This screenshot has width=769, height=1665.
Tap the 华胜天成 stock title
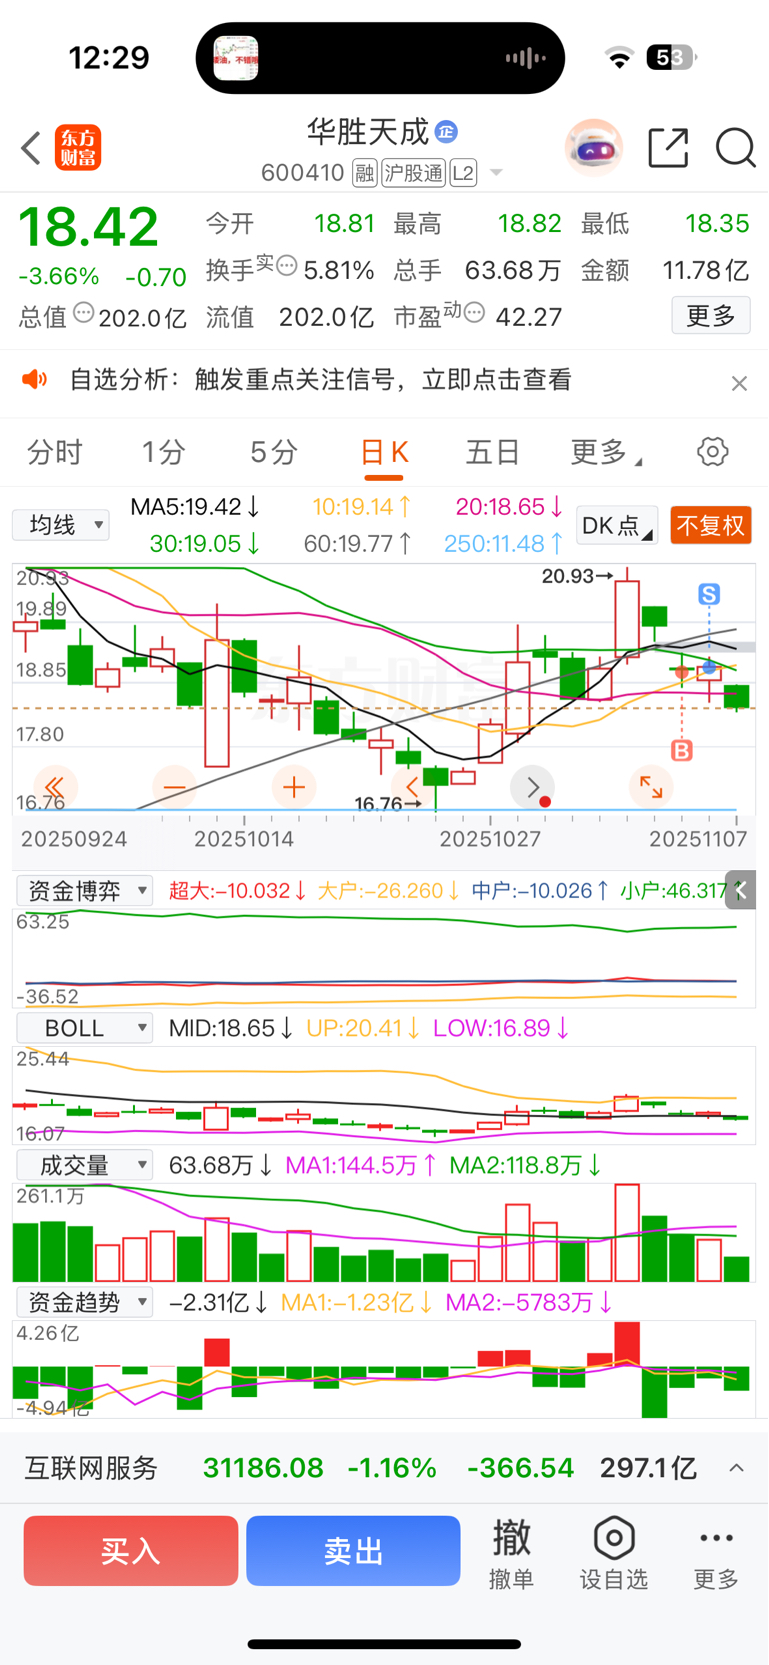367,131
